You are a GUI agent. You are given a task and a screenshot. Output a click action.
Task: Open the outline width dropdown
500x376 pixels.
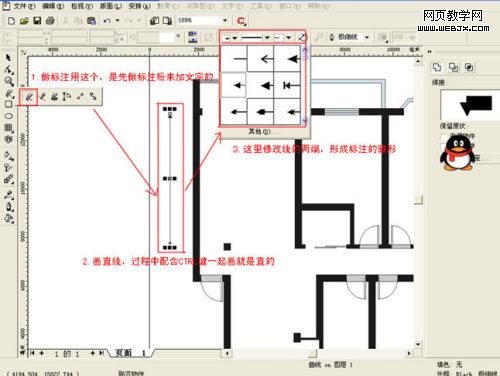pos(367,37)
